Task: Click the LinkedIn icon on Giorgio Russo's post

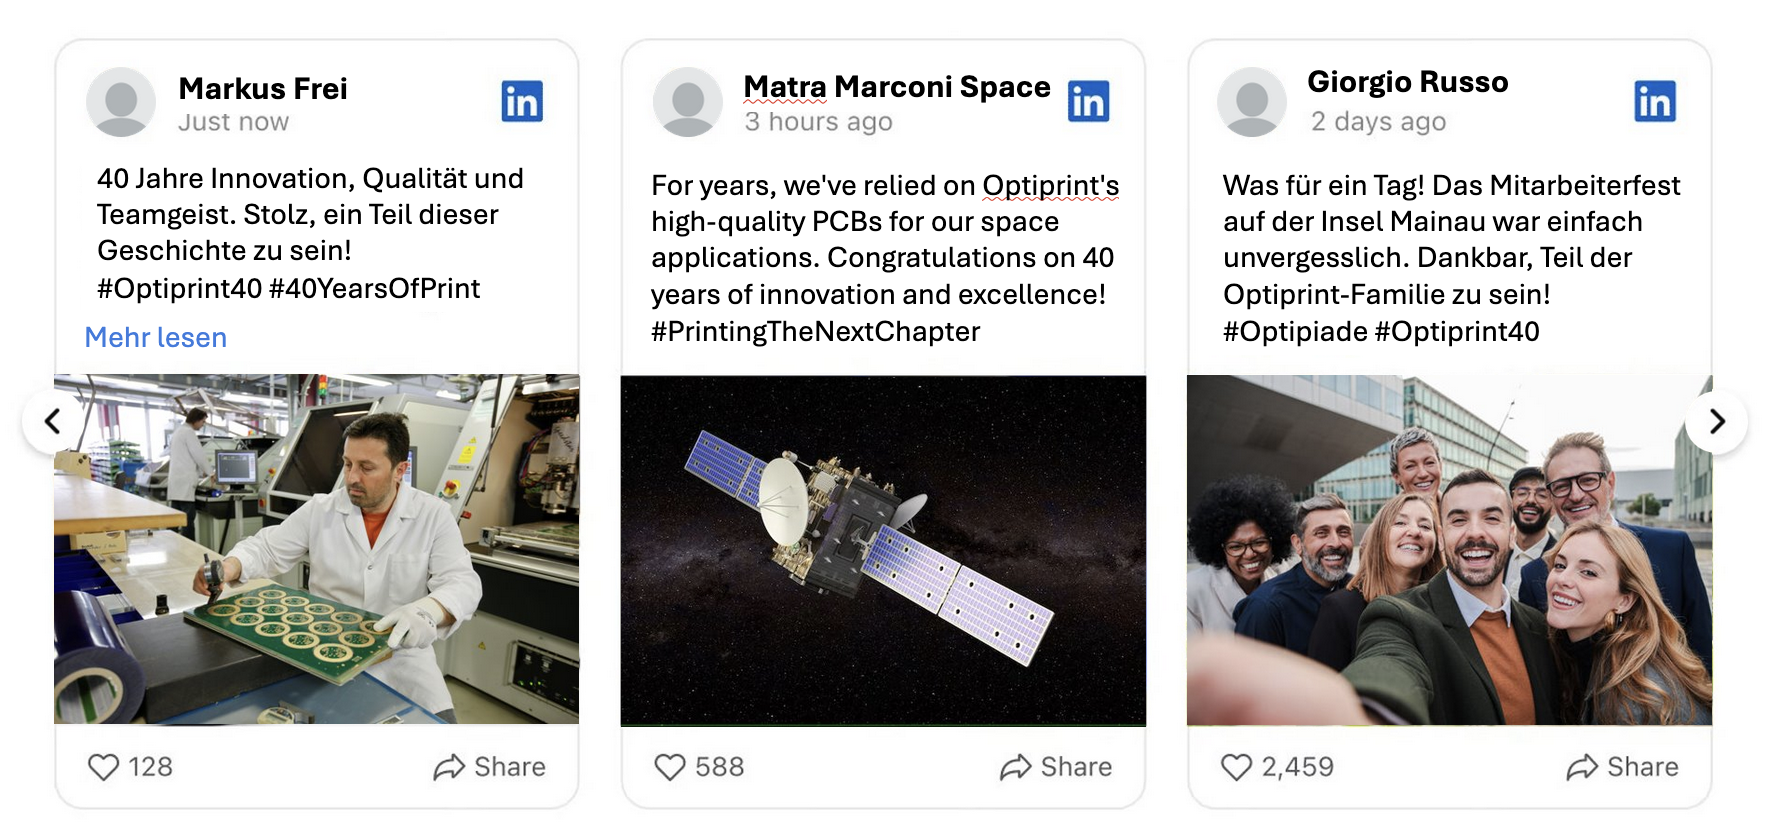Action: click(1656, 101)
